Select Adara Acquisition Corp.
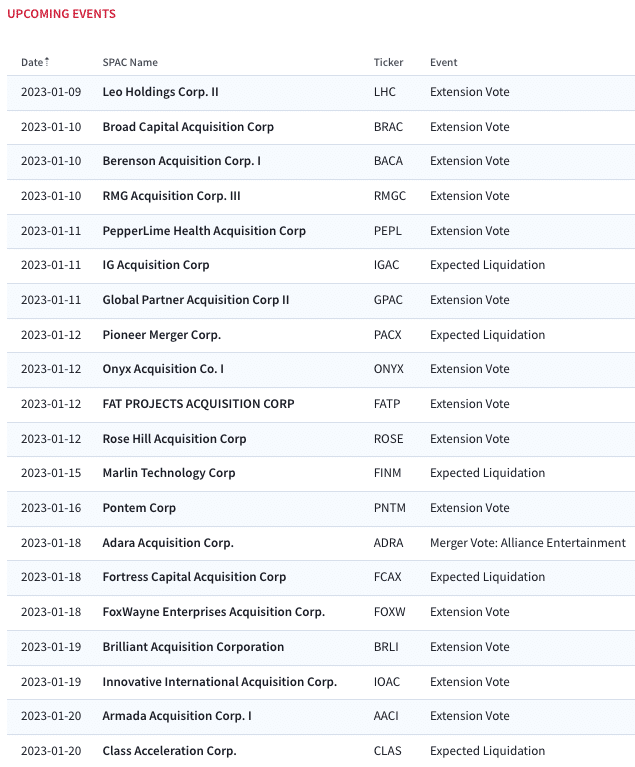Screen dimensions: 635x767 (x=168, y=543)
